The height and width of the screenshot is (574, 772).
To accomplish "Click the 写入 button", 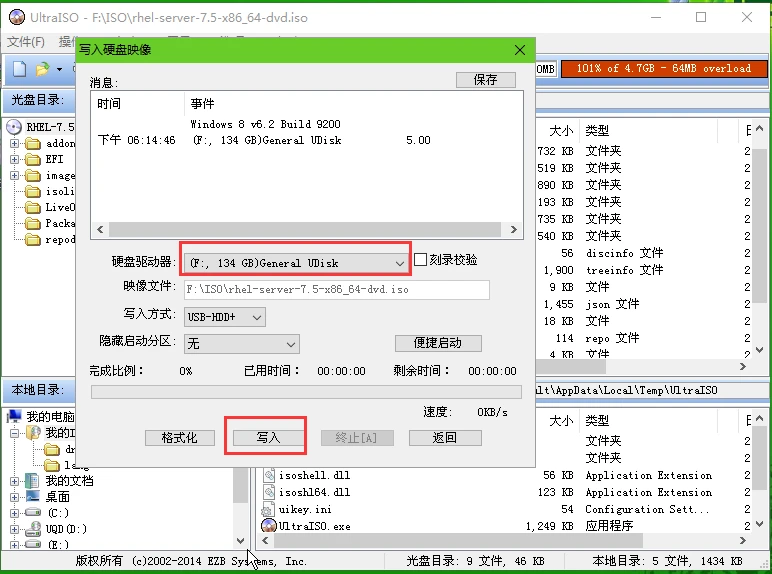I will [x=268, y=438].
